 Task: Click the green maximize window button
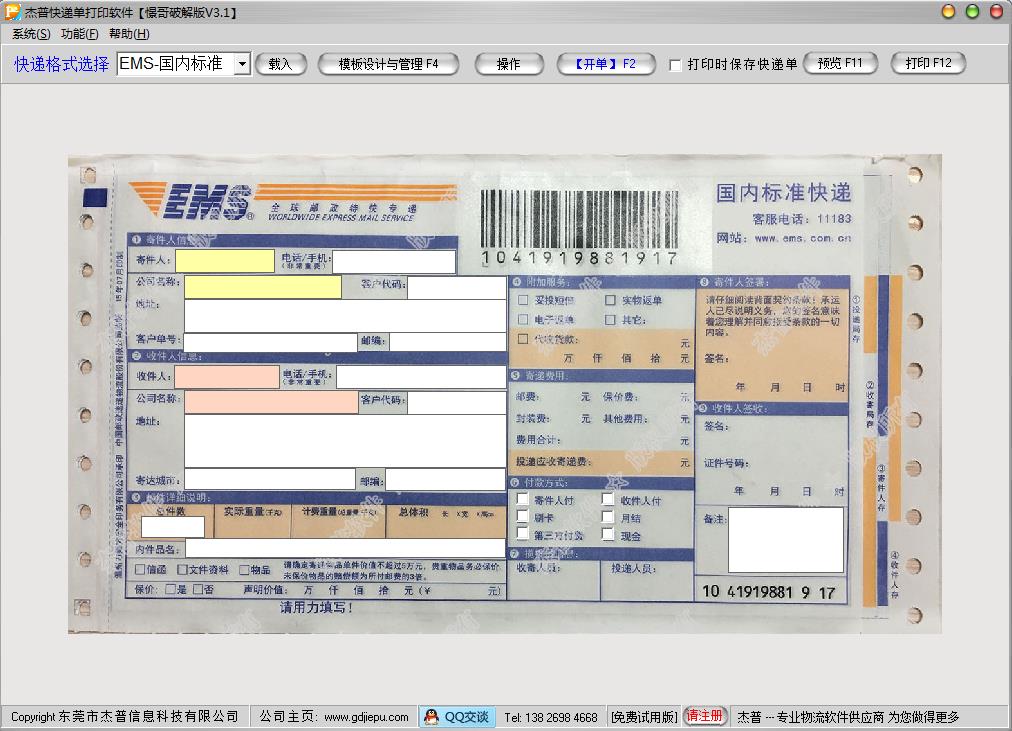coord(972,12)
